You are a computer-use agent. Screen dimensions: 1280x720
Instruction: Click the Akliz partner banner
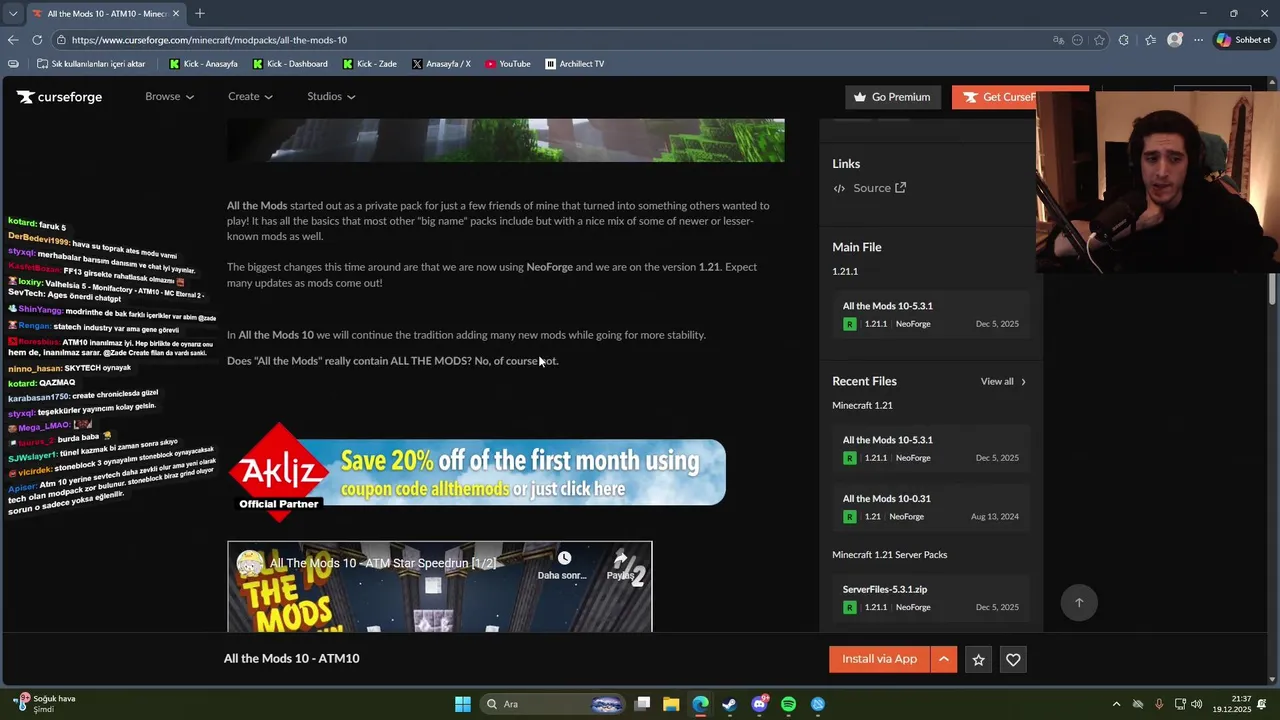(x=477, y=472)
